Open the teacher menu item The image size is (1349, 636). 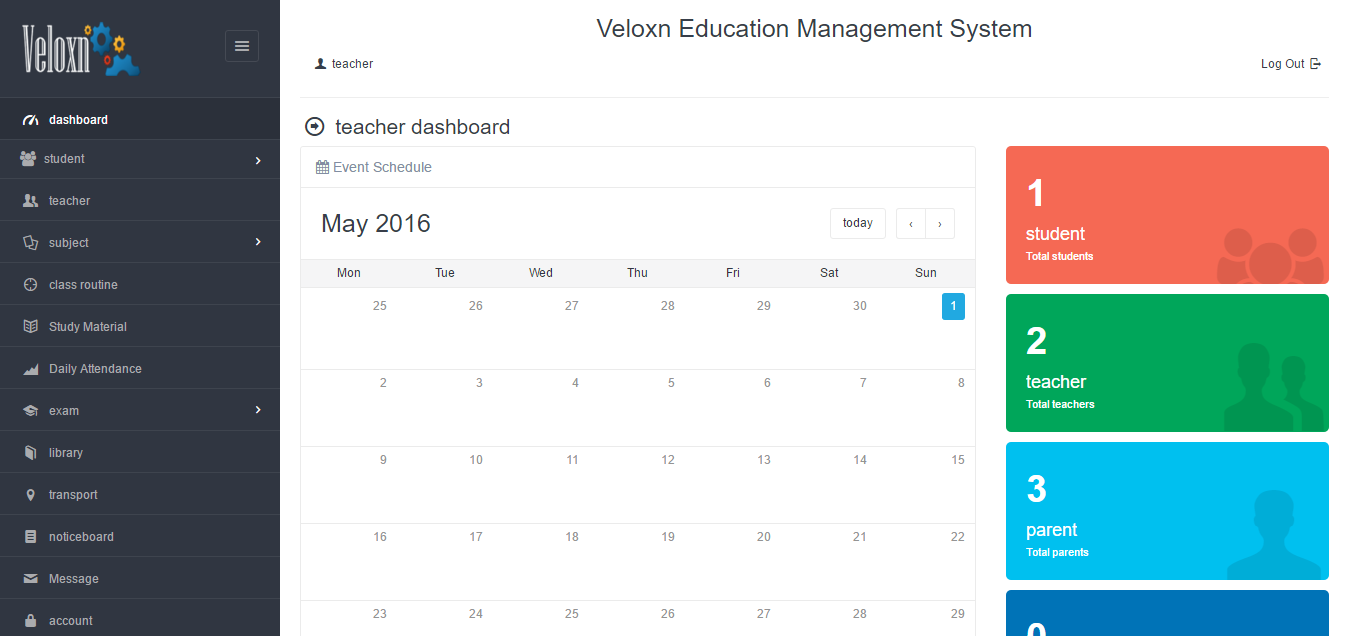(69, 201)
